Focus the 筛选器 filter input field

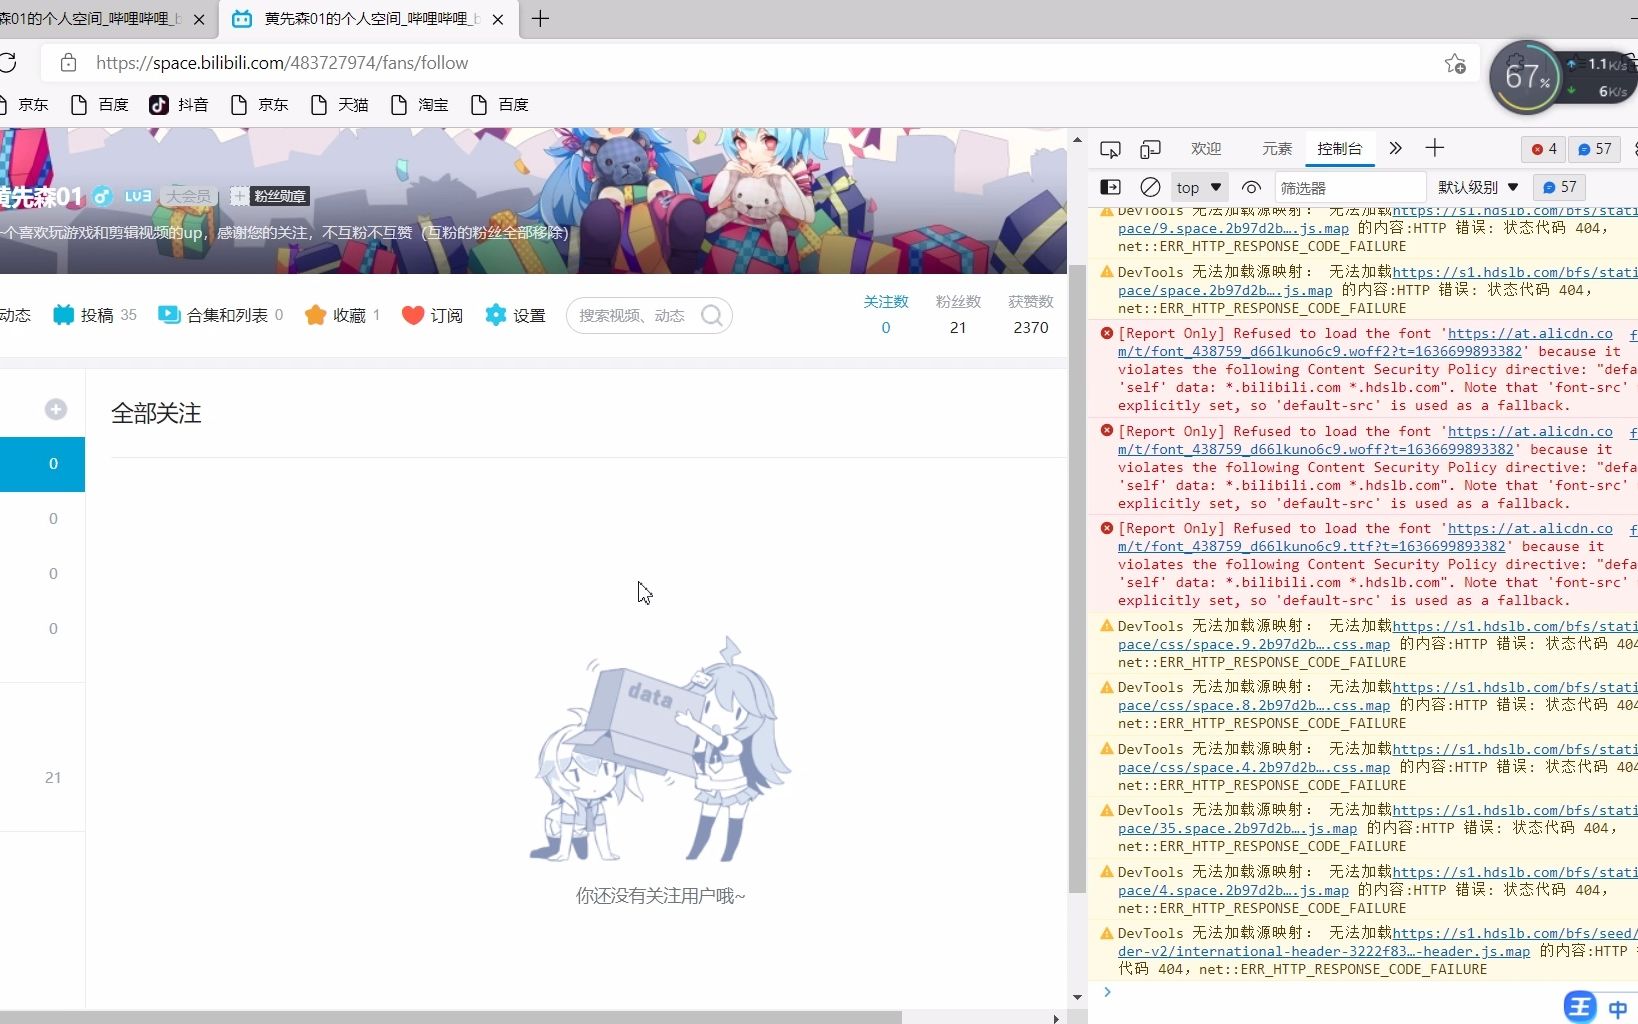[1350, 187]
